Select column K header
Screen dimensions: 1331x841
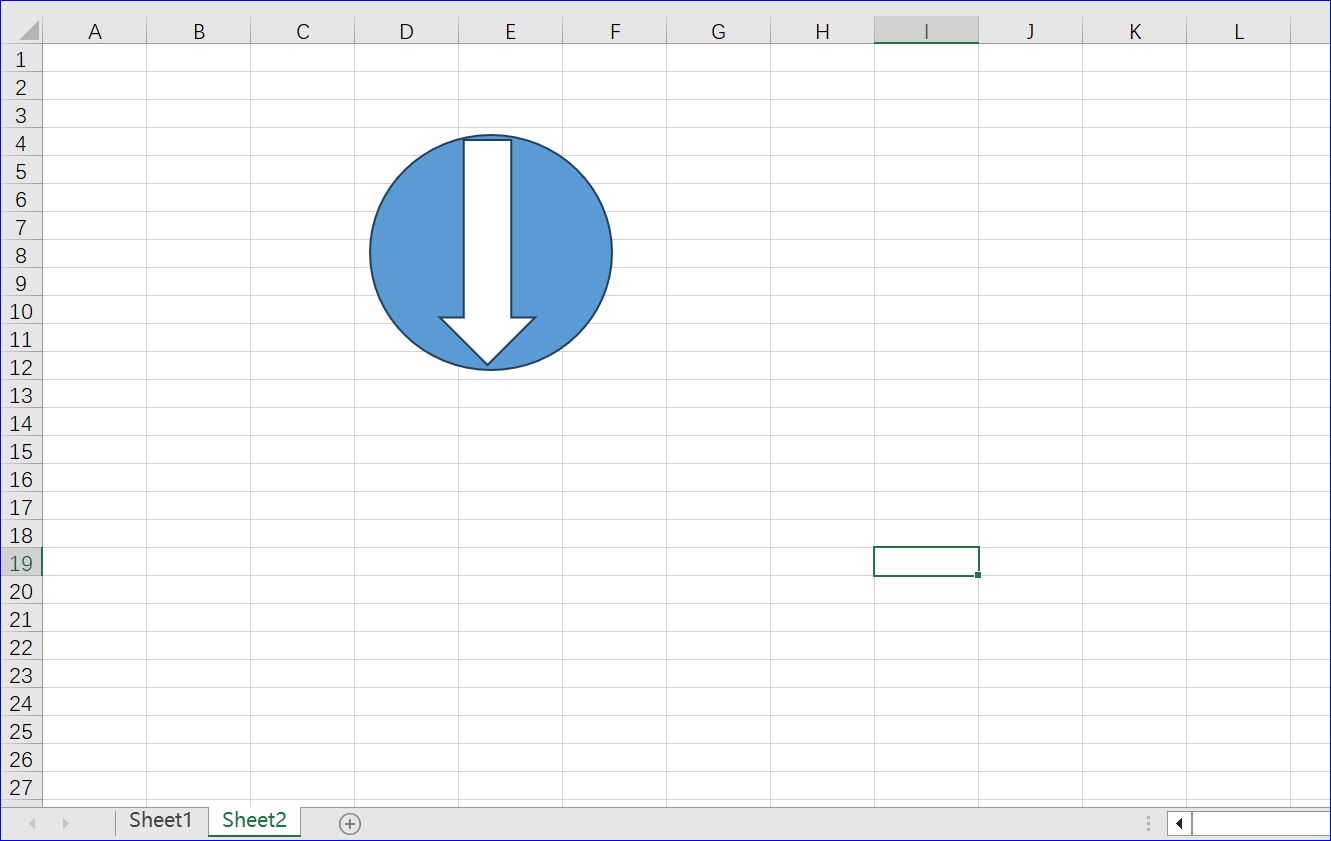pyautogui.click(x=1135, y=31)
